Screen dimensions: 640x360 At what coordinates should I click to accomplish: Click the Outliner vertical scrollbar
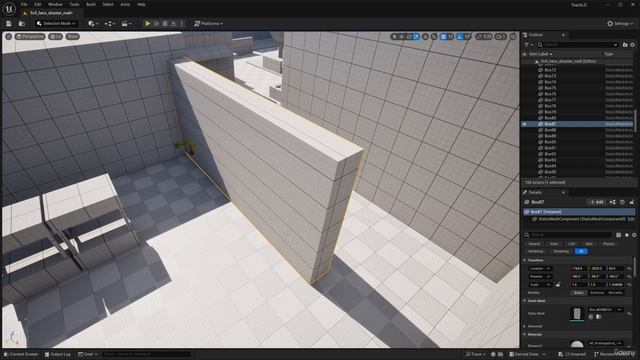click(635, 120)
